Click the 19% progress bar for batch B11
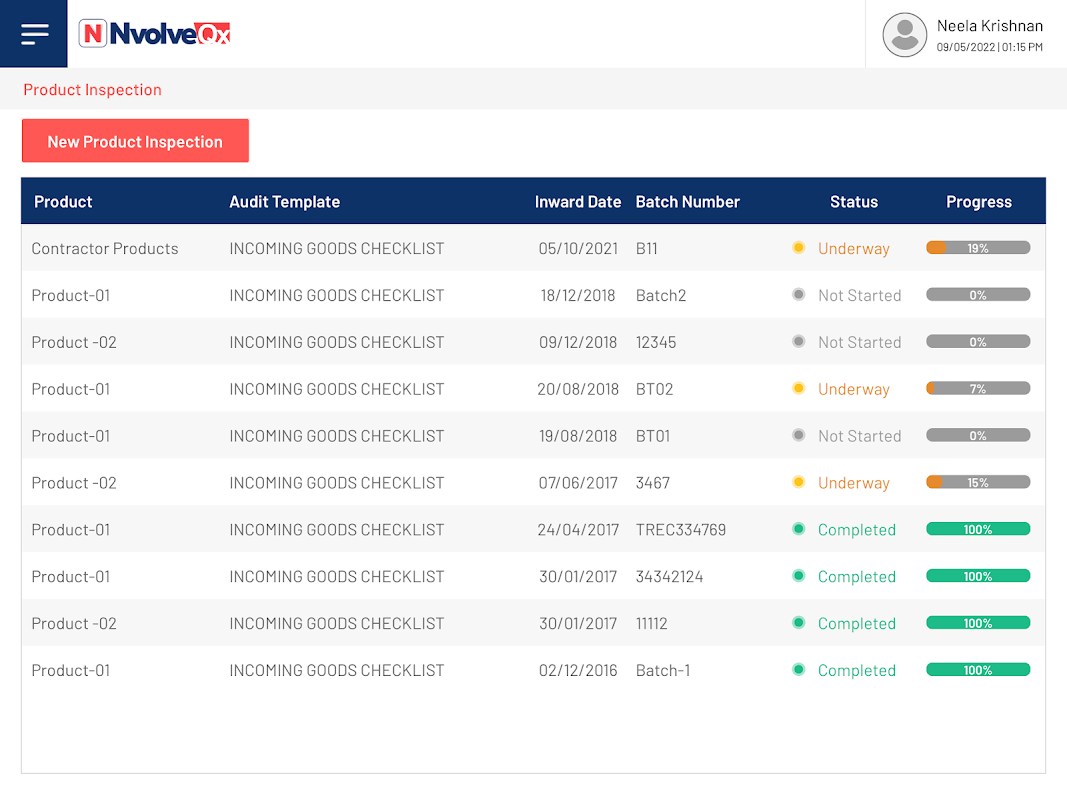The image size is (1067, 800). point(978,248)
